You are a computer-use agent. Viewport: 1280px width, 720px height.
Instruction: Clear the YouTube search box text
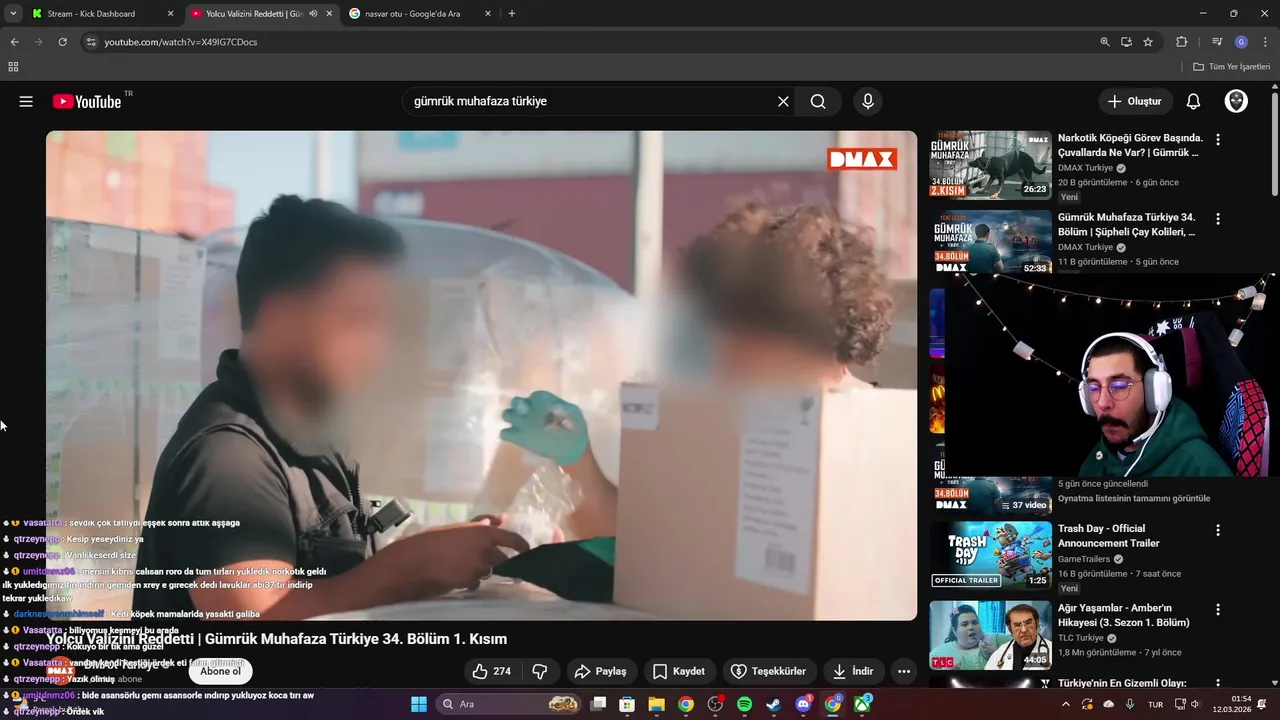pyautogui.click(x=783, y=101)
